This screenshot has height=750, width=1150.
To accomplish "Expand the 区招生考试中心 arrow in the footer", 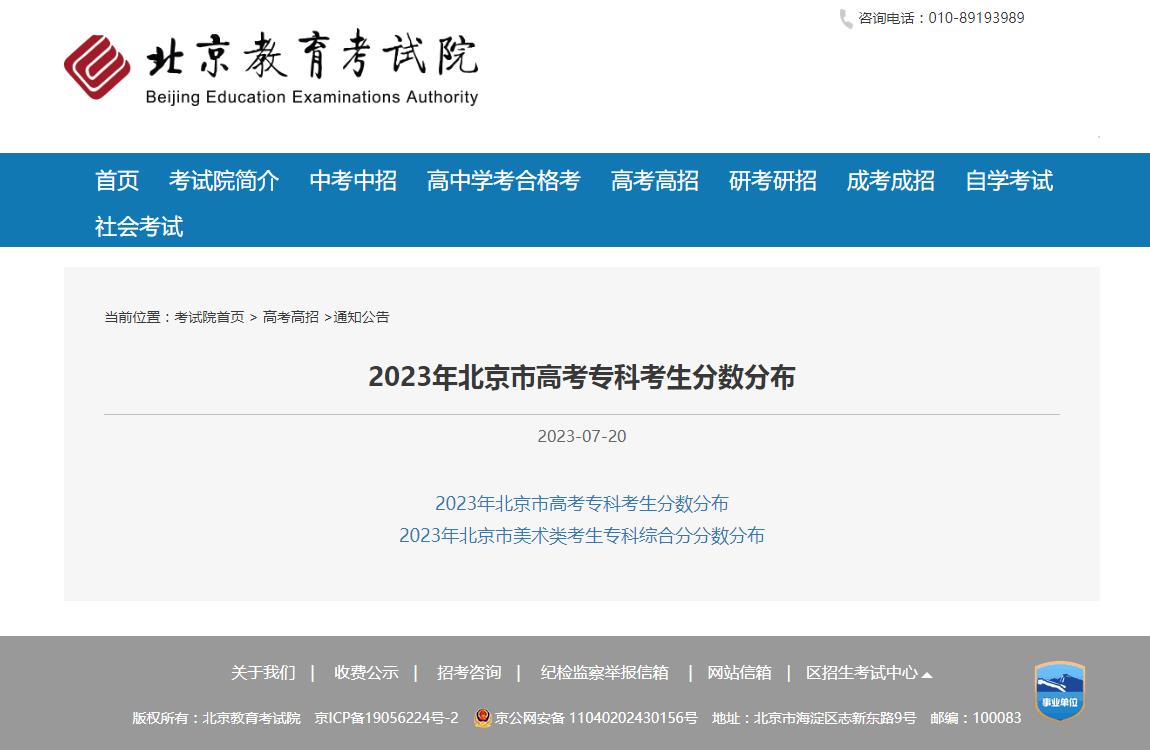I will pos(927,674).
